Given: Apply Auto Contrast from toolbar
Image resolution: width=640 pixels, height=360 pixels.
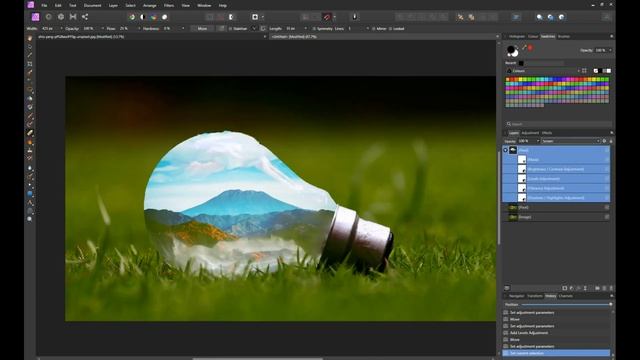Looking at the screenshot, I should tap(142, 17).
